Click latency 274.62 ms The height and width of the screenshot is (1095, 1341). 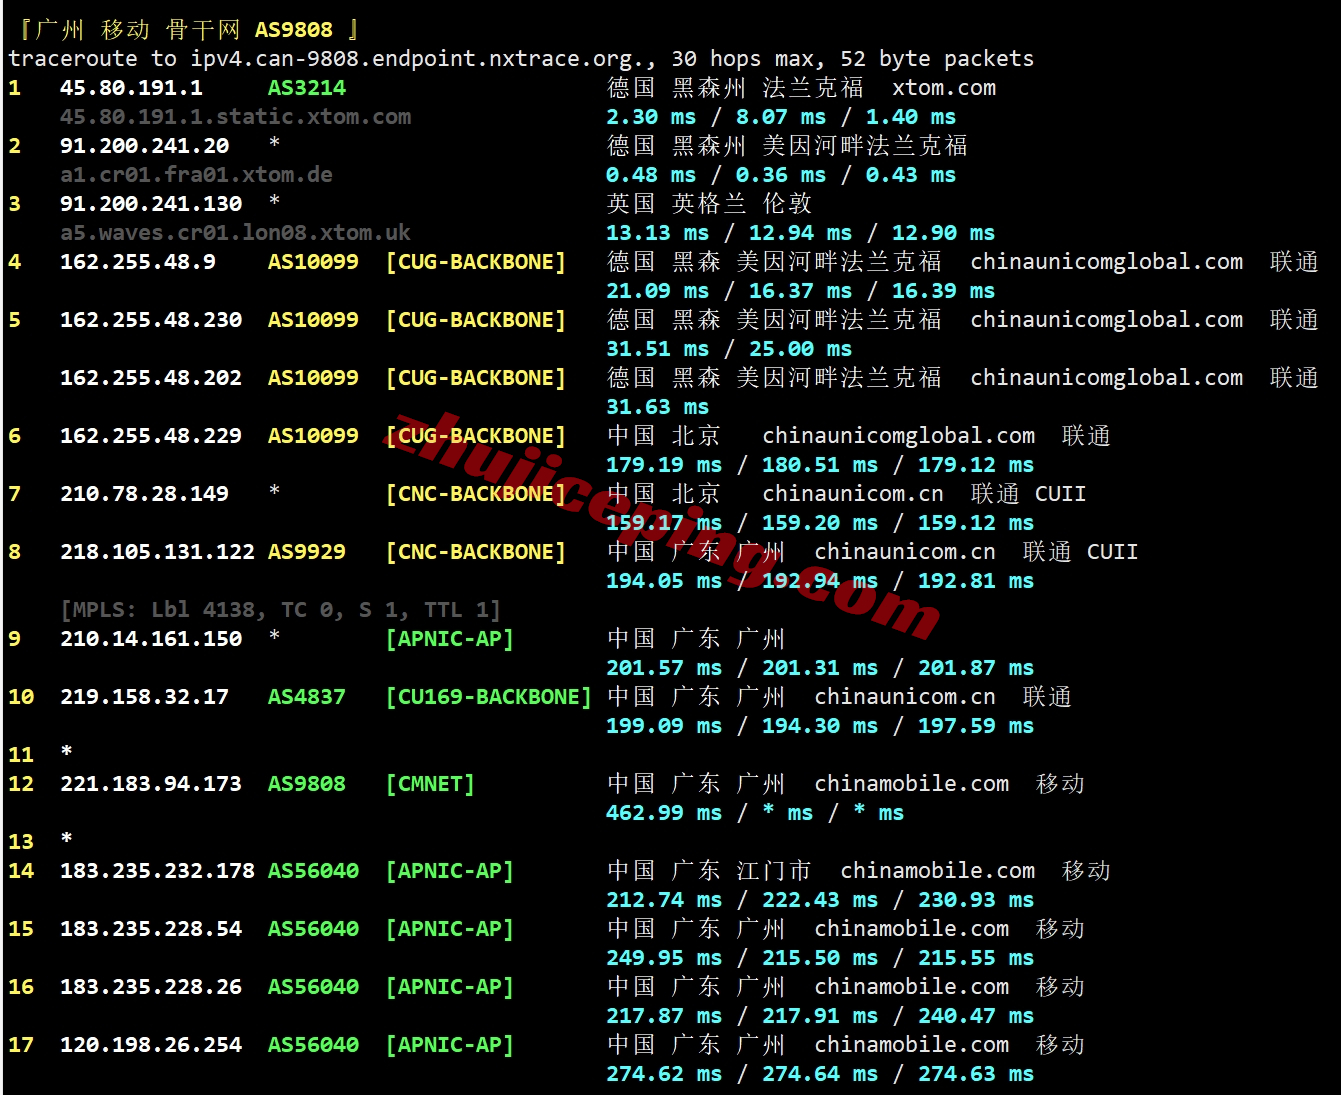click(664, 1074)
